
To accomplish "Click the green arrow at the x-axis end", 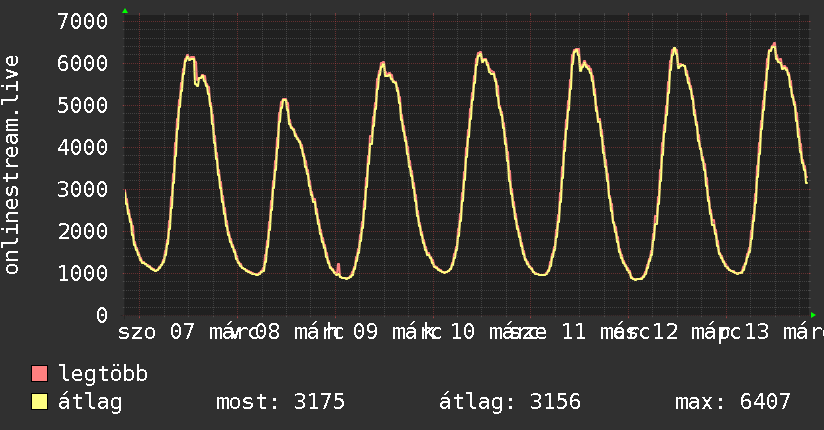I will pos(813,315).
